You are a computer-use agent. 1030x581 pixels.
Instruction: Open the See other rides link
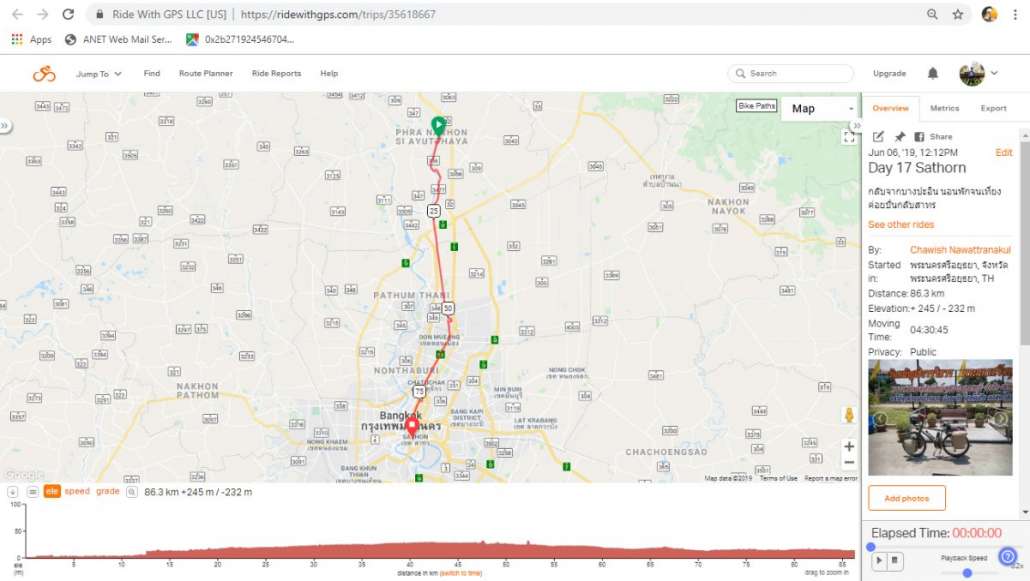[x=901, y=225]
